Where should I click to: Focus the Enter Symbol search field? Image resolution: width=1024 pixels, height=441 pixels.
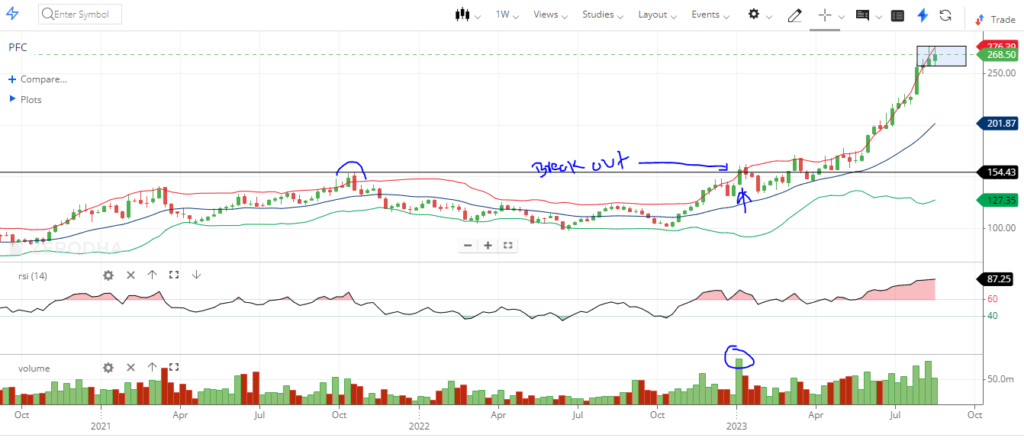click(80, 14)
